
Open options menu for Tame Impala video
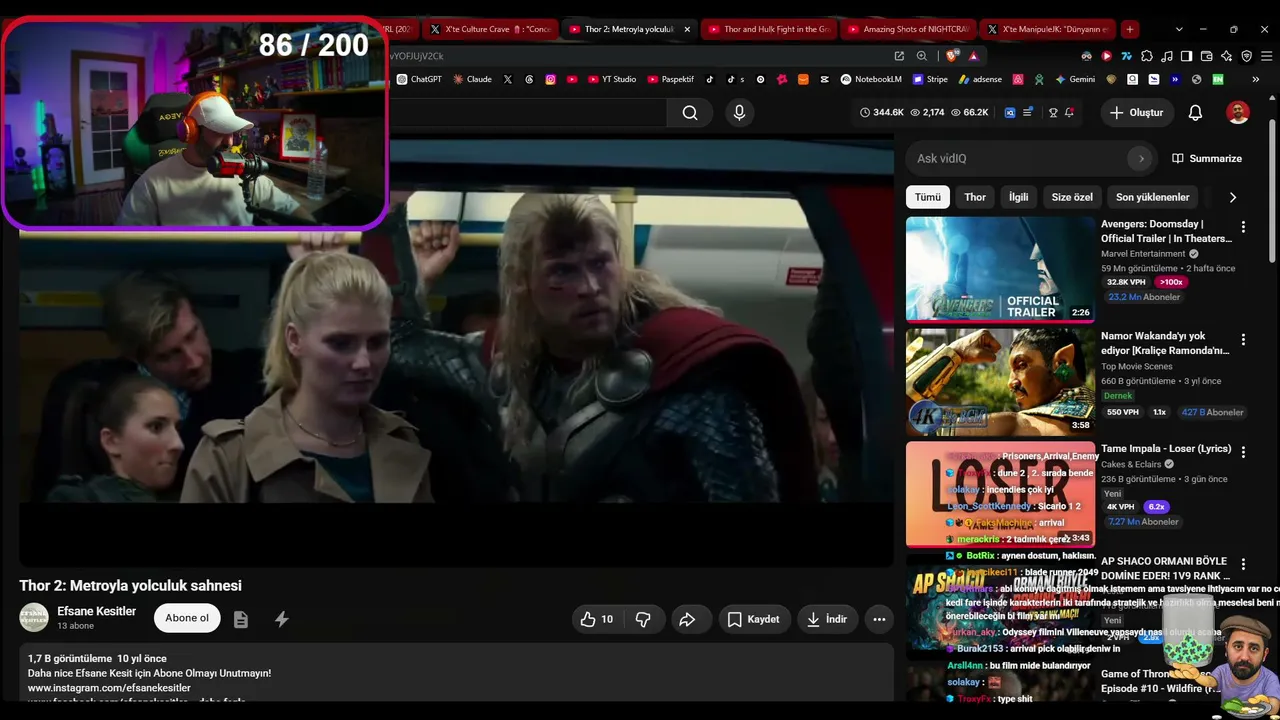[1243, 452]
